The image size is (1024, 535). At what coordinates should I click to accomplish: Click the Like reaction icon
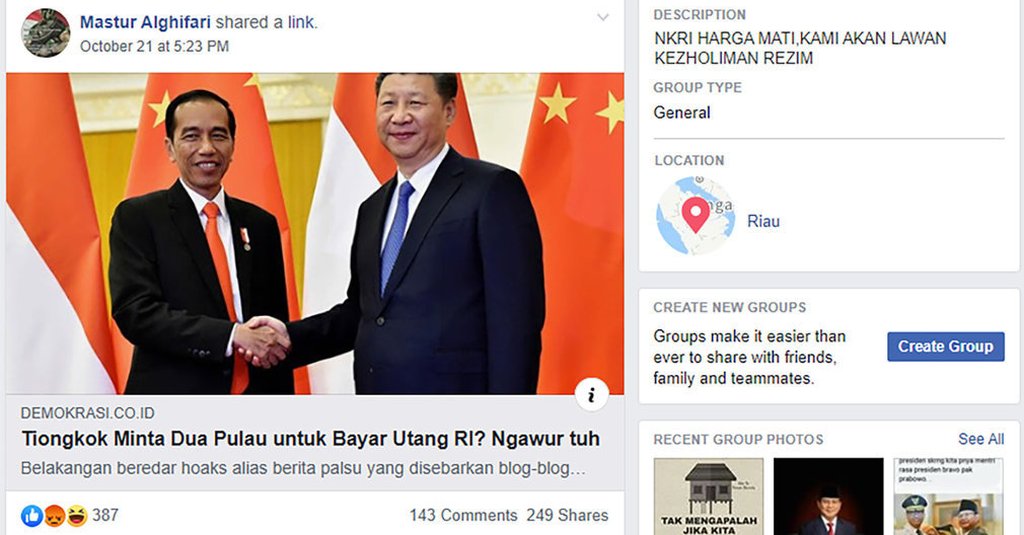coord(31,516)
